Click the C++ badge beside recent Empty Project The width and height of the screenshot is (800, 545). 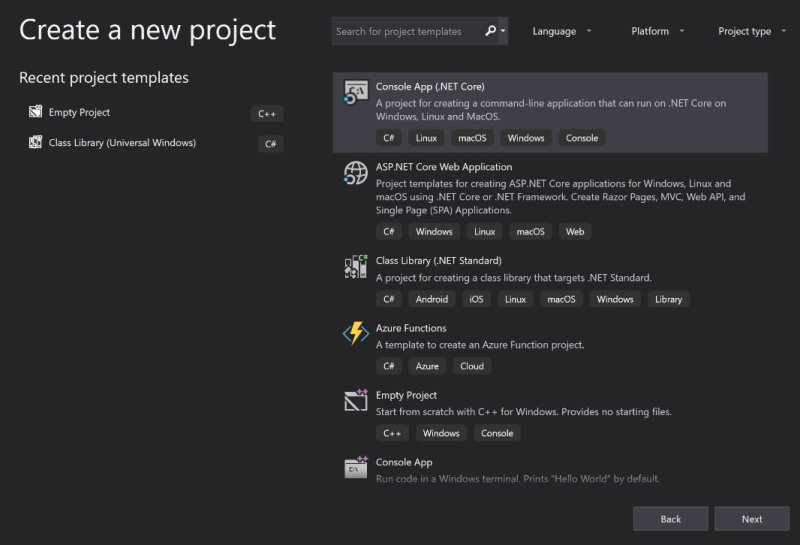267,113
